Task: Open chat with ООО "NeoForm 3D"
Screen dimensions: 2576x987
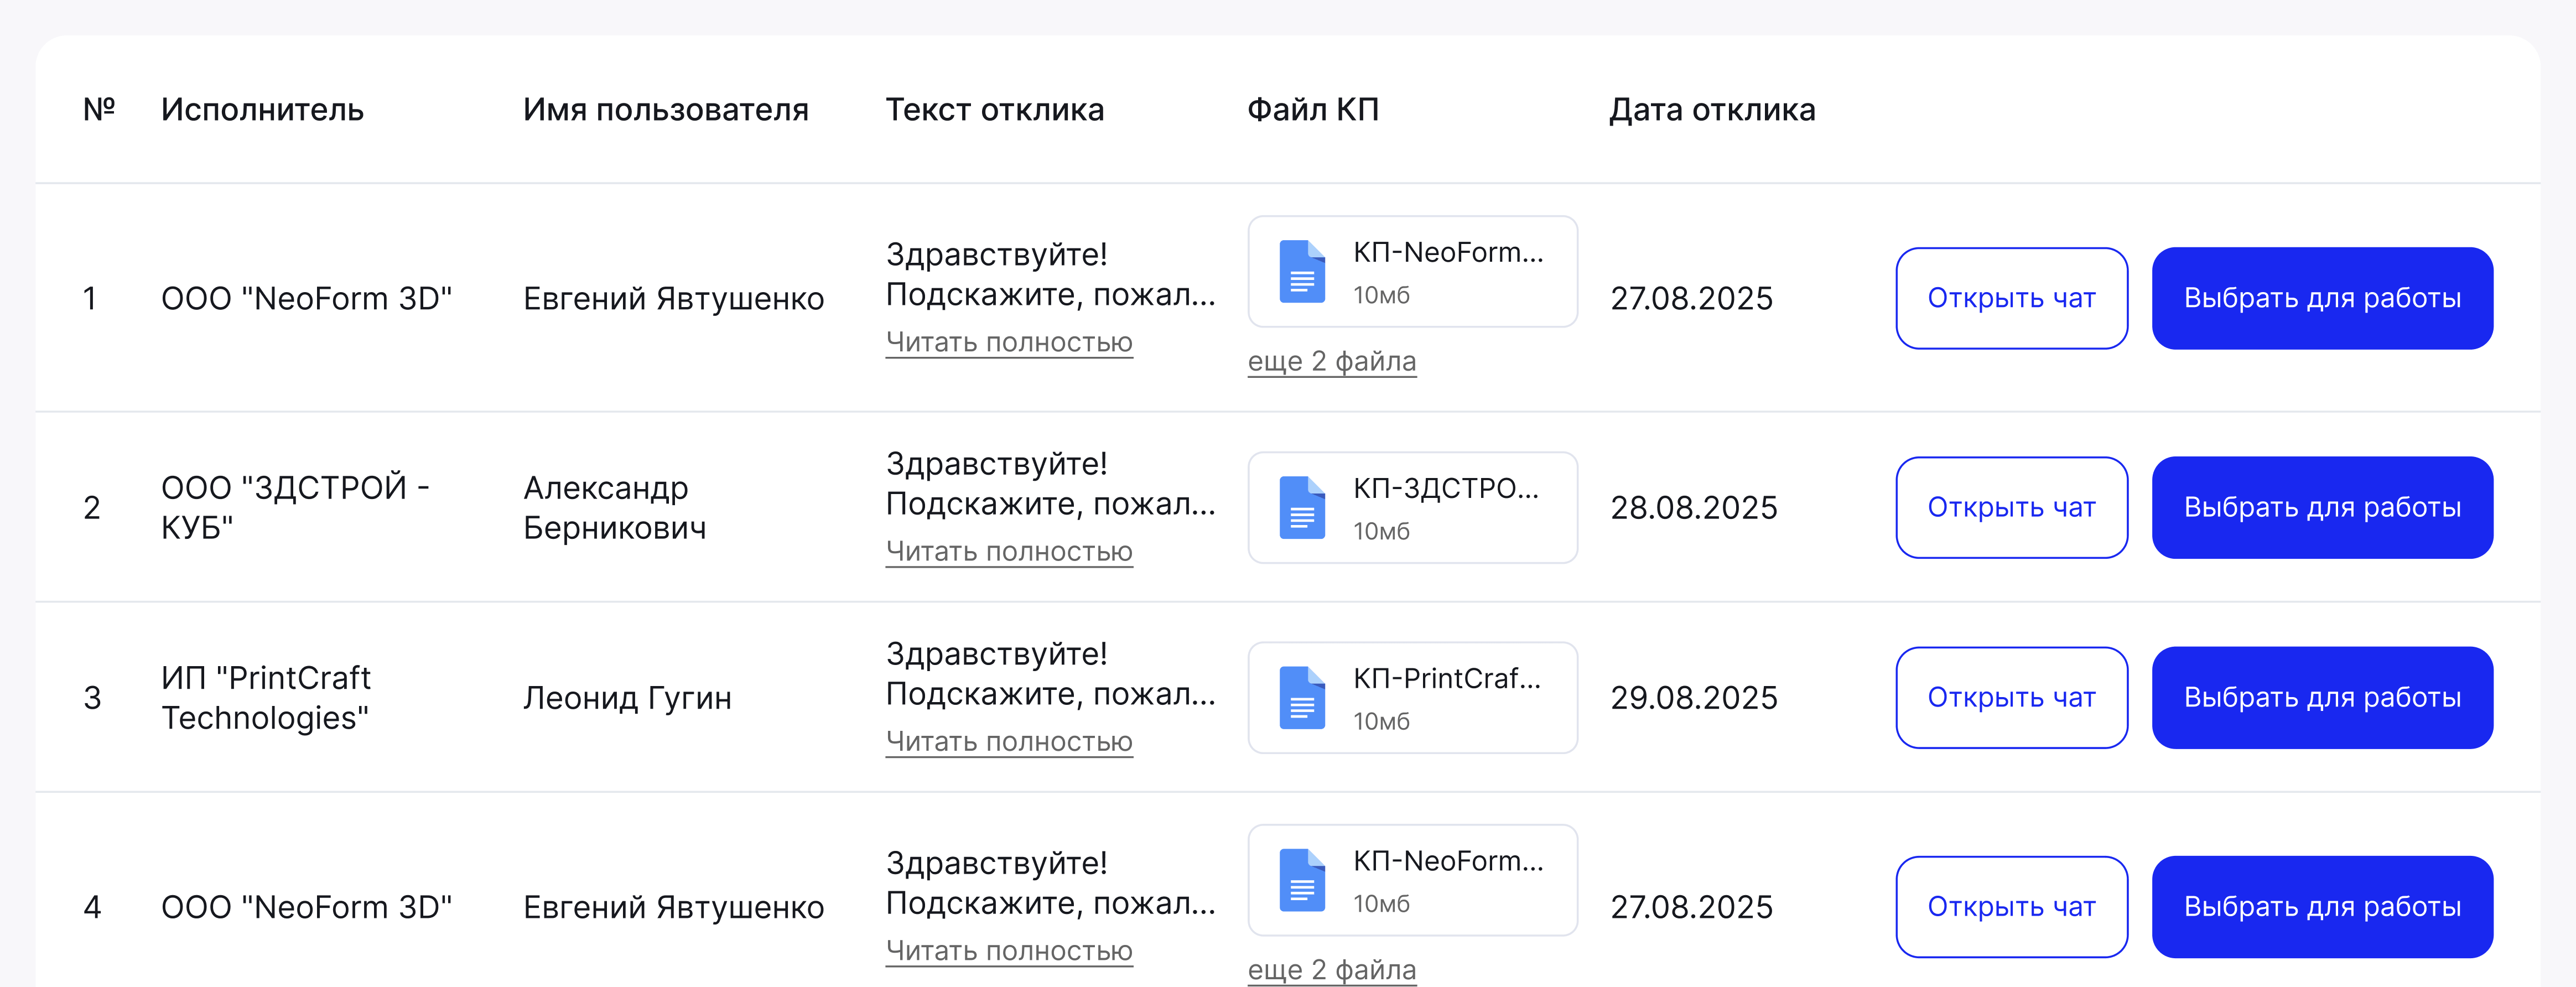Action: pos(2011,297)
